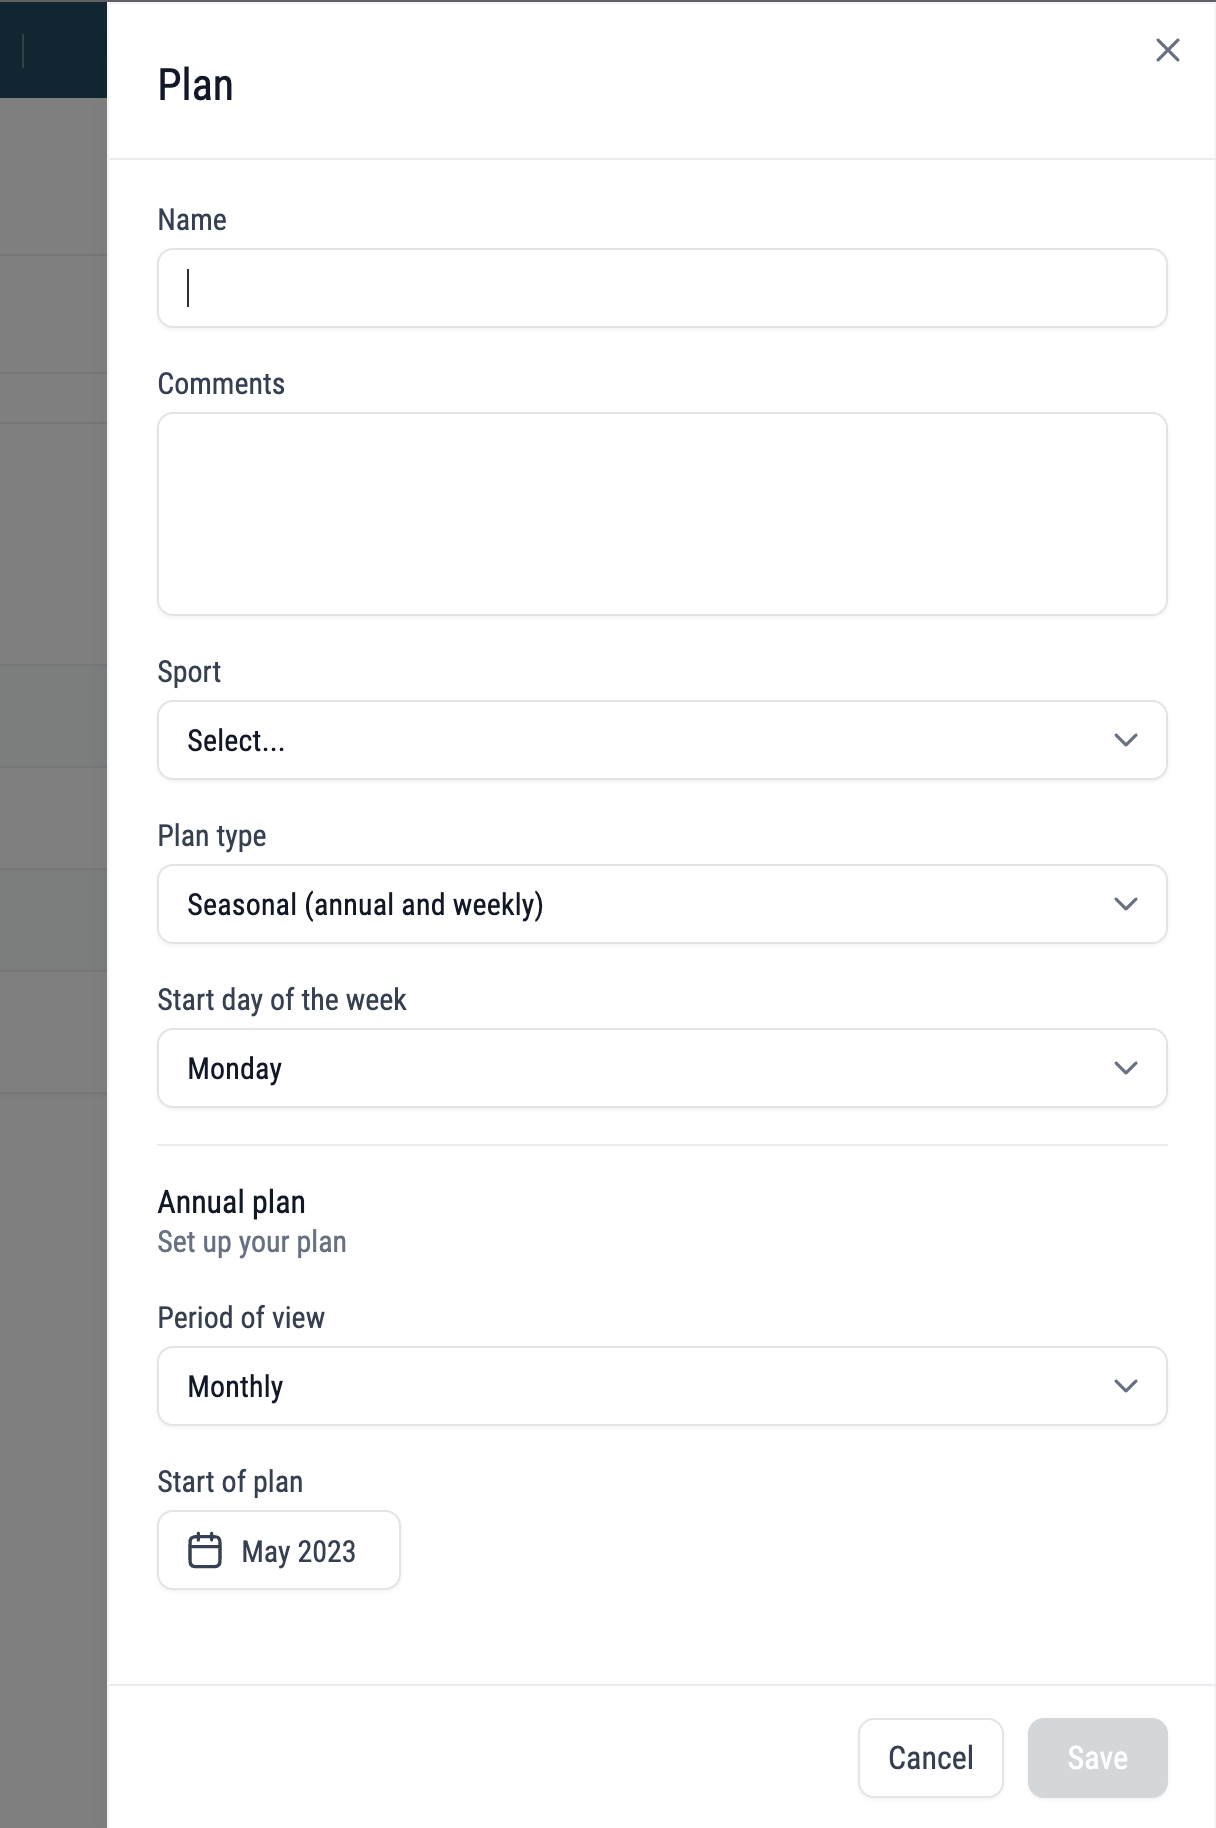
Task: Click the Start of plan label
Action: (x=230, y=1482)
